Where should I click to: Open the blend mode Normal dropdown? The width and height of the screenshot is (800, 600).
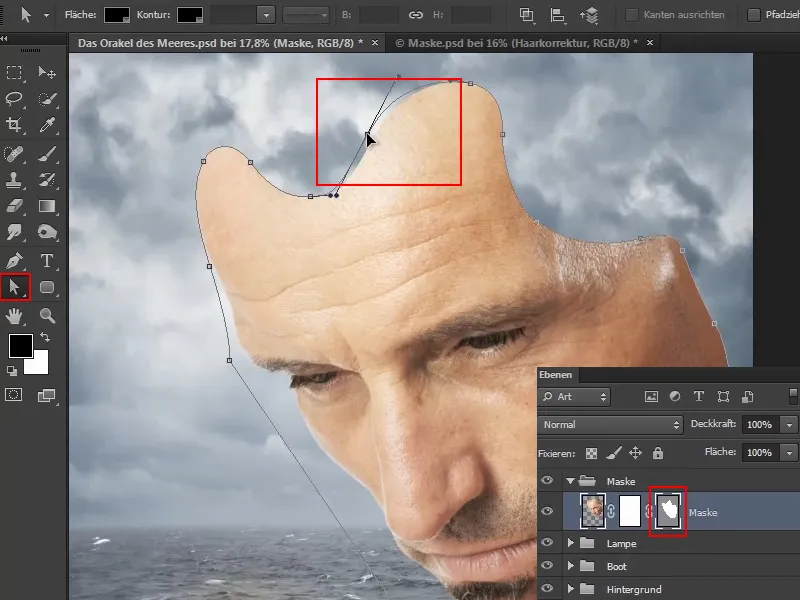coord(610,424)
